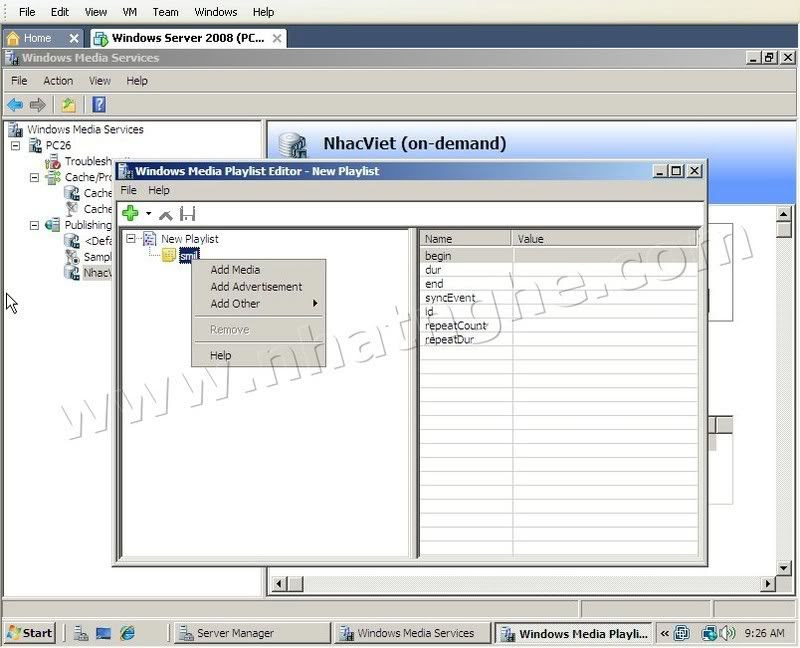The image size is (800, 648).
Task: Click Show Desktop quick launch icon
Action: pos(104,633)
